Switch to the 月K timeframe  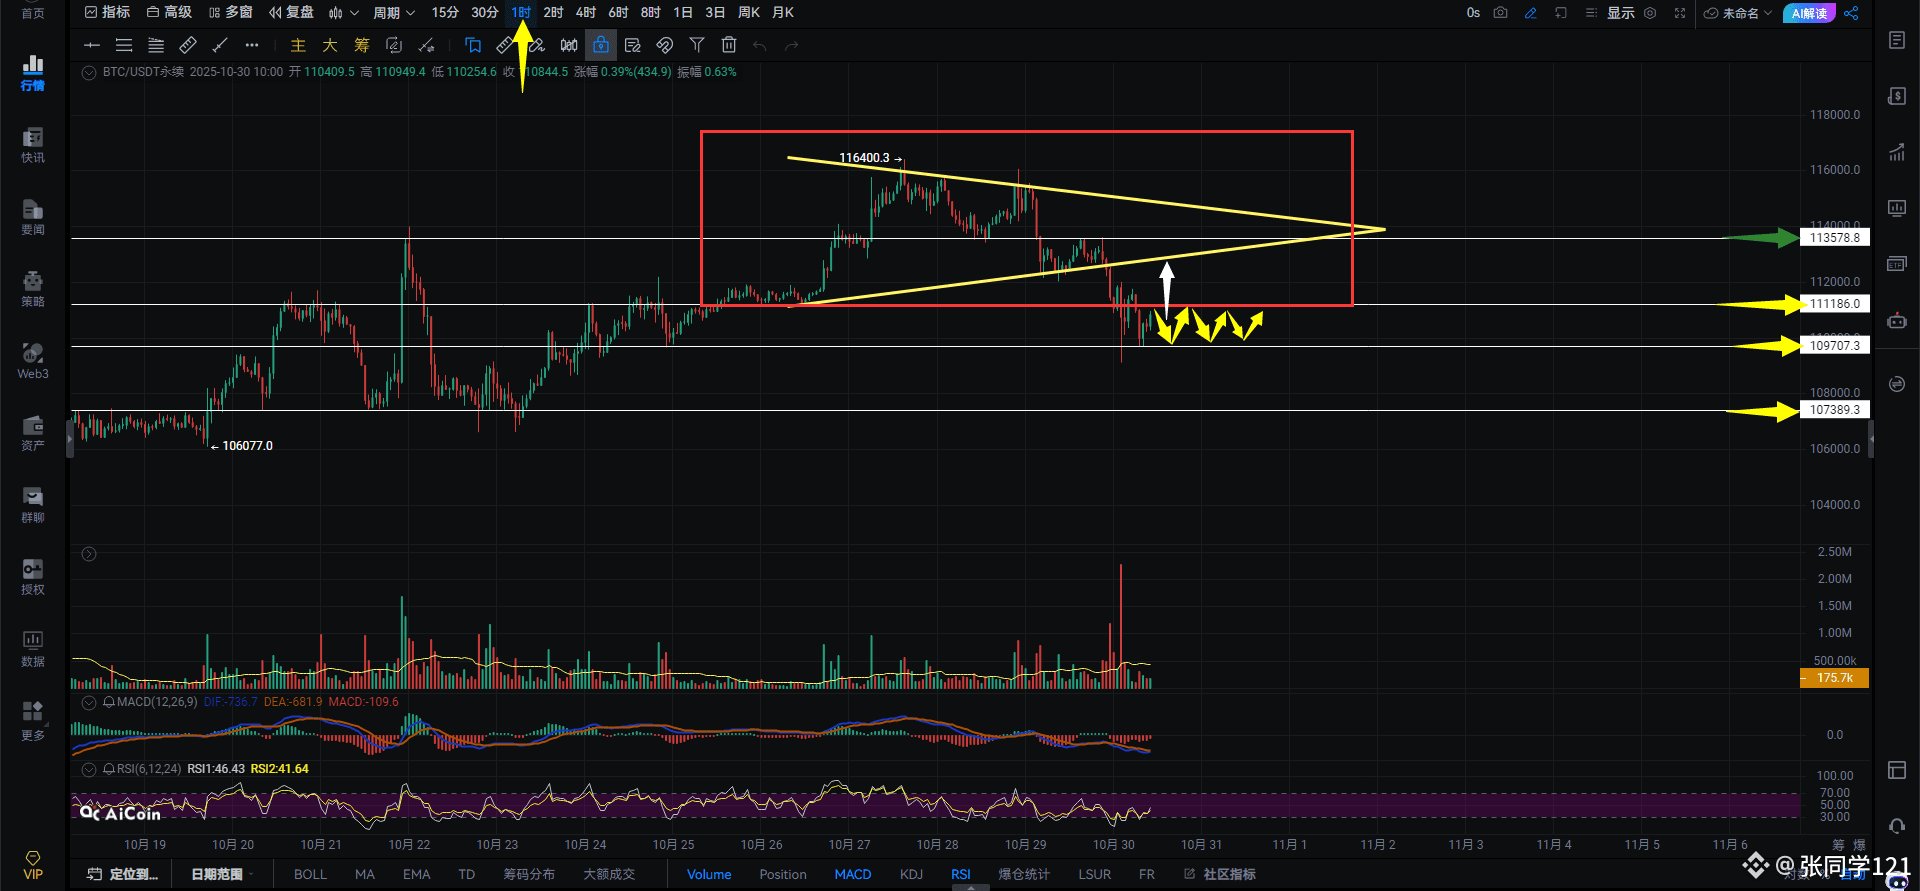(x=783, y=13)
